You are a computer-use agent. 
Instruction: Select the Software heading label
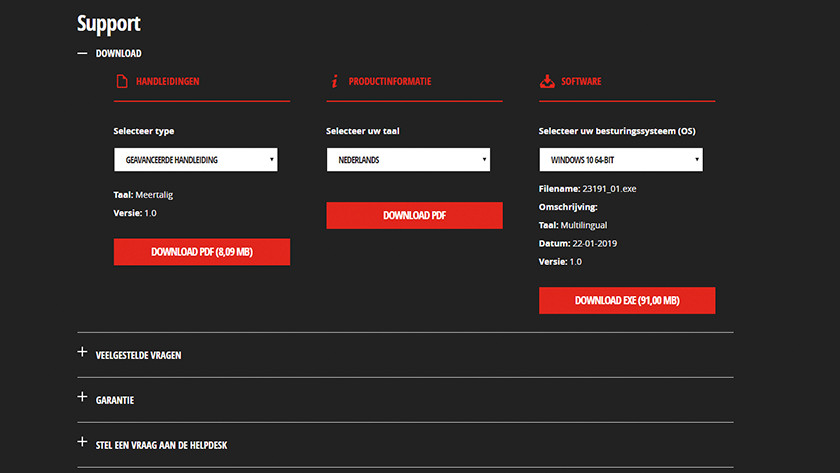[x=581, y=81]
